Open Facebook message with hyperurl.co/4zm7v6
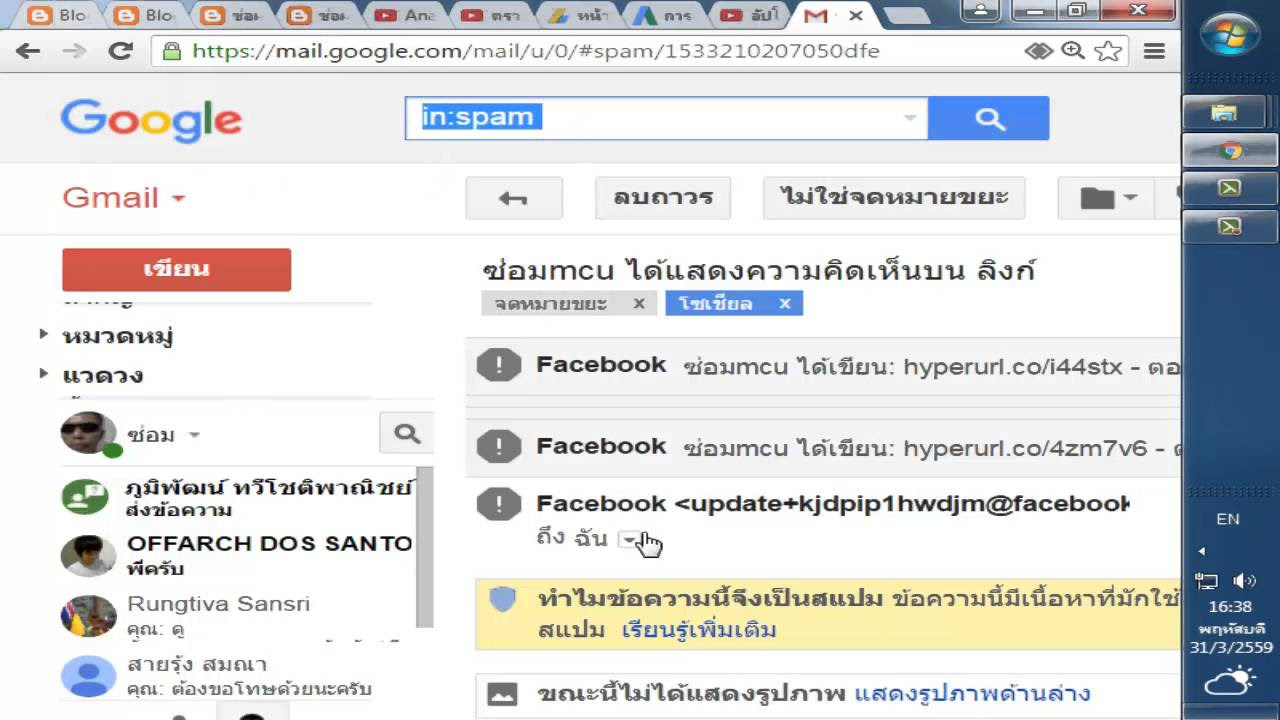Screen dimensions: 1280x720 coord(824,447)
